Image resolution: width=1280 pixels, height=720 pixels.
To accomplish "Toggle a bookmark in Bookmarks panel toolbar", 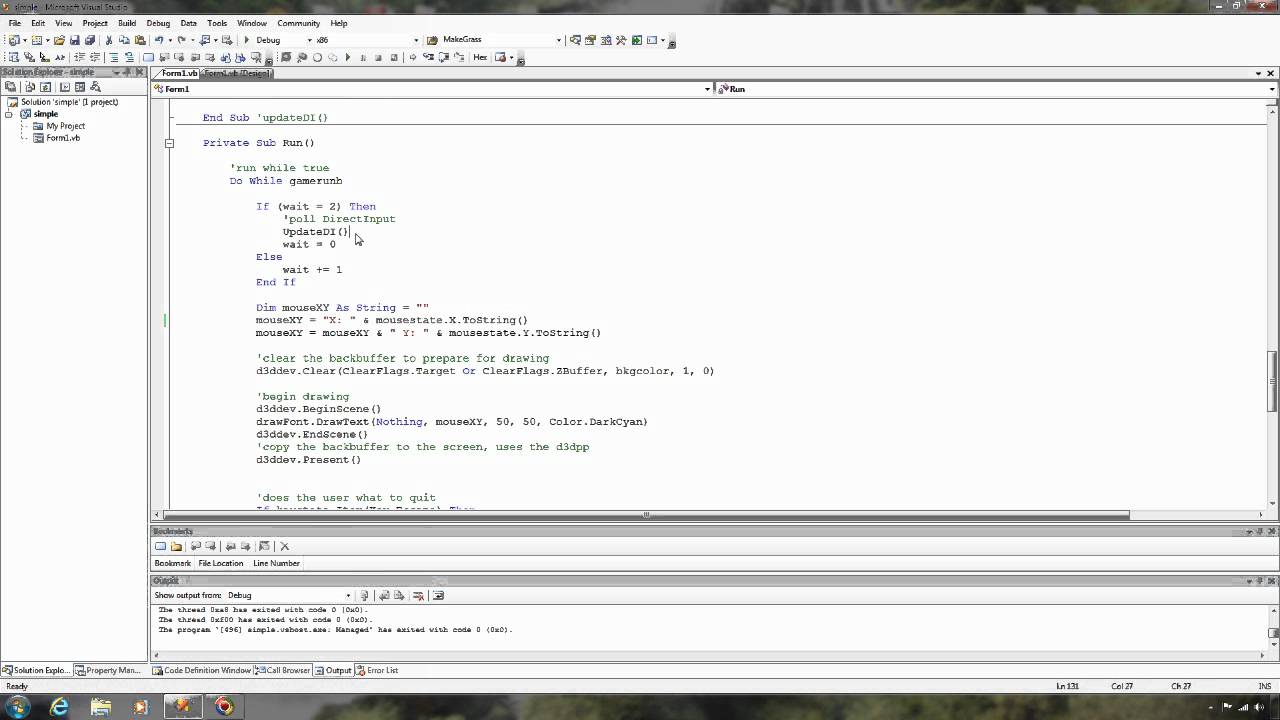I will point(160,546).
